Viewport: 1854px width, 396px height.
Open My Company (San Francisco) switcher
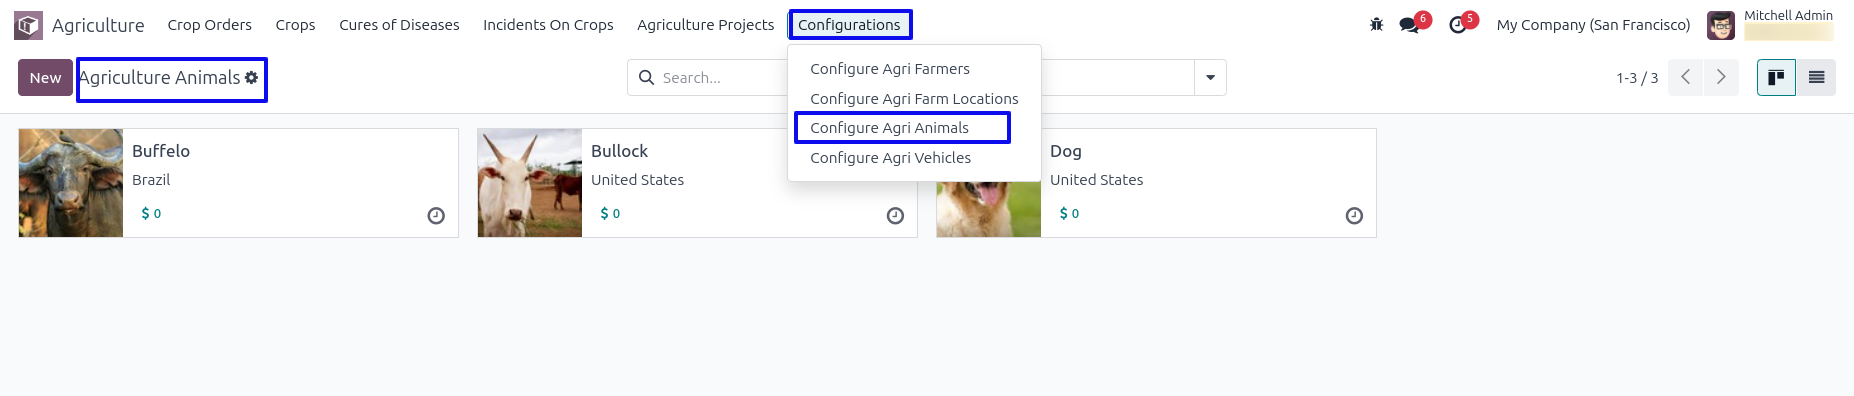tap(1593, 25)
